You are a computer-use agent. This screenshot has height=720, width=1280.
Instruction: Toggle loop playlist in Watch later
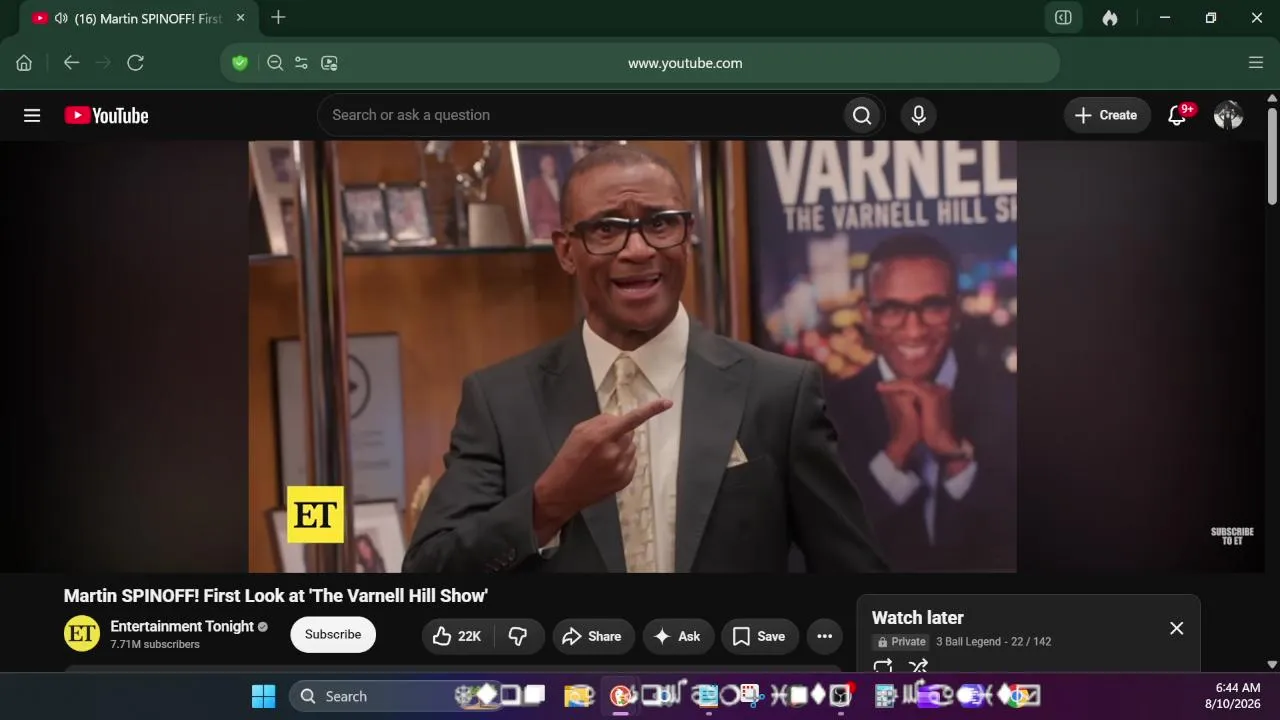(883, 666)
